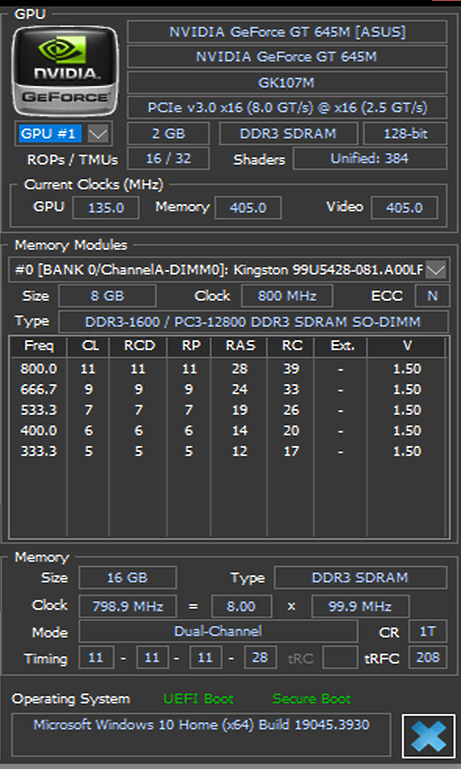Click the Unified: 384 shaders field
Viewport: 461px width, 769px height.
tap(370, 158)
